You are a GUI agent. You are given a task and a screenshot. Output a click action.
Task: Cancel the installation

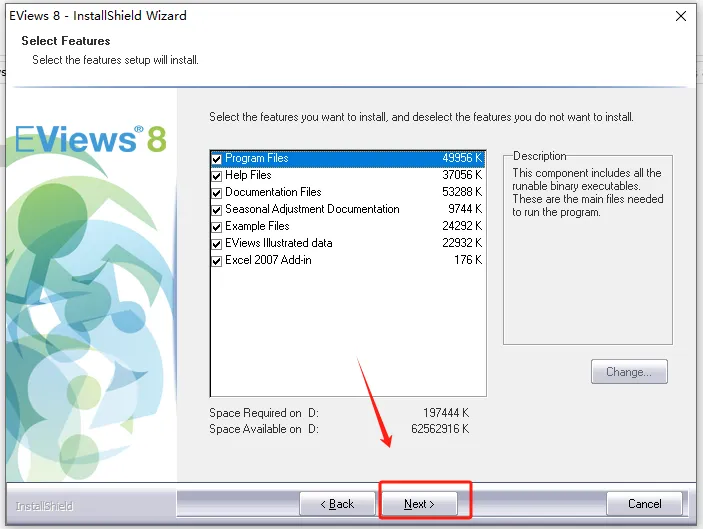(x=644, y=504)
